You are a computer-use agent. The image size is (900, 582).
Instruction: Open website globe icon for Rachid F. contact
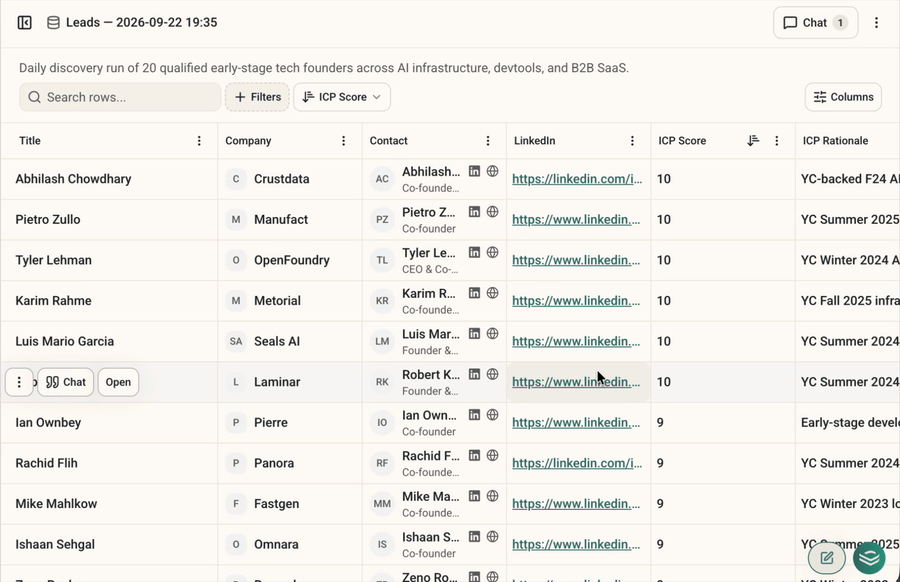[x=492, y=456]
